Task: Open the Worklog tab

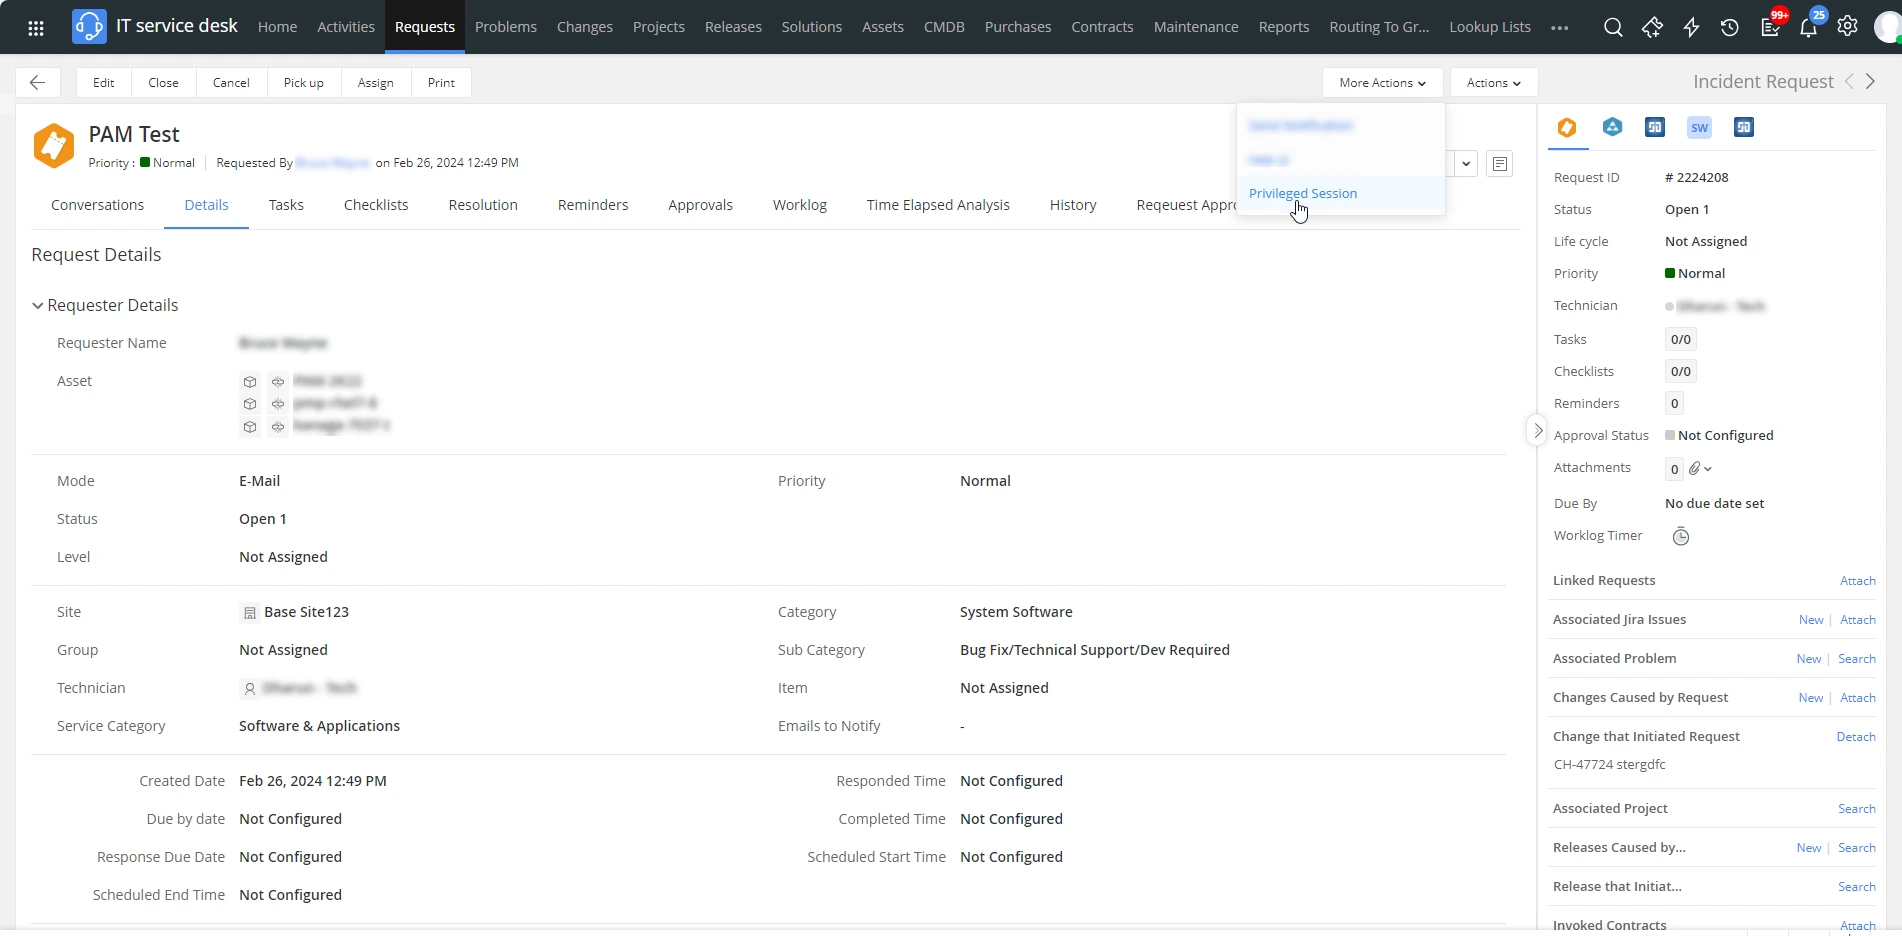Action: (x=799, y=205)
